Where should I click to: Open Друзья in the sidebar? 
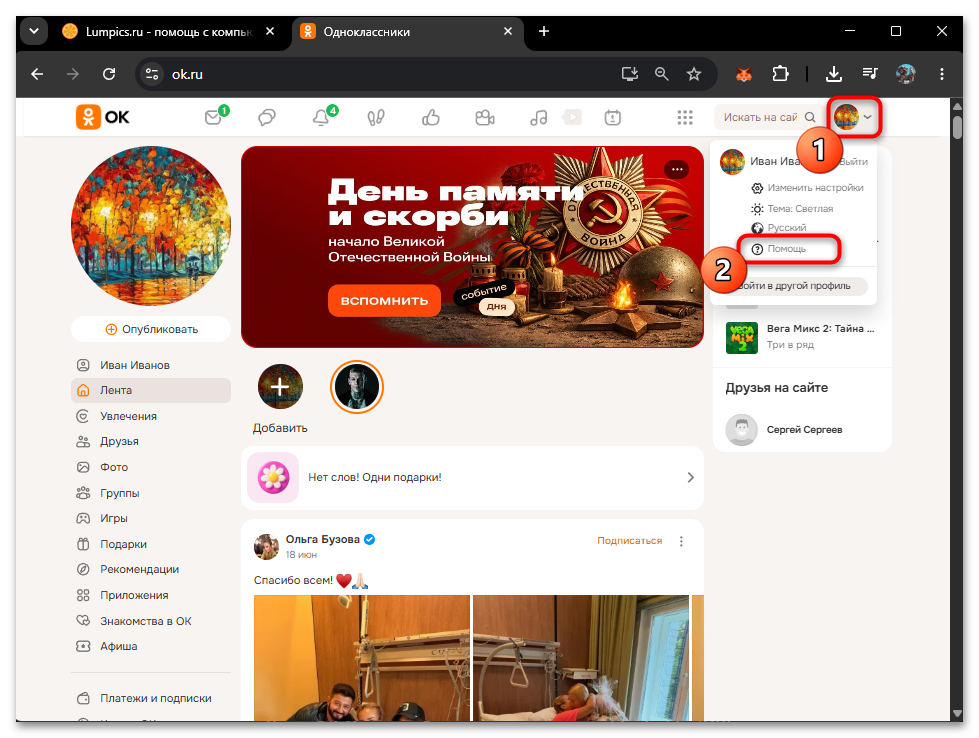coord(119,441)
